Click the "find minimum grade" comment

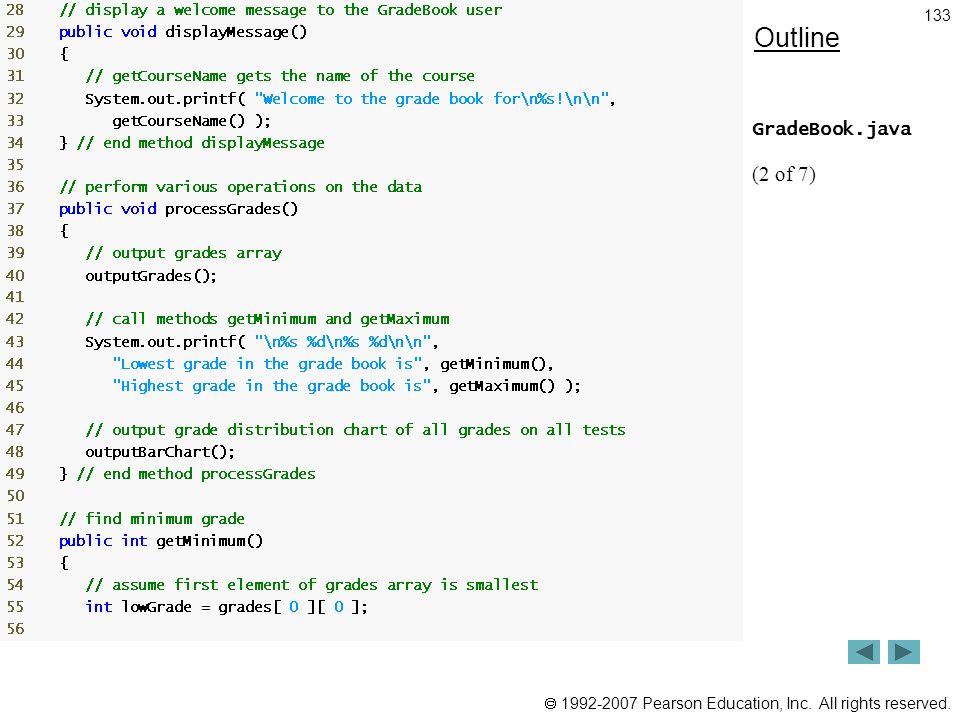pyautogui.click(x=152, y=519)
